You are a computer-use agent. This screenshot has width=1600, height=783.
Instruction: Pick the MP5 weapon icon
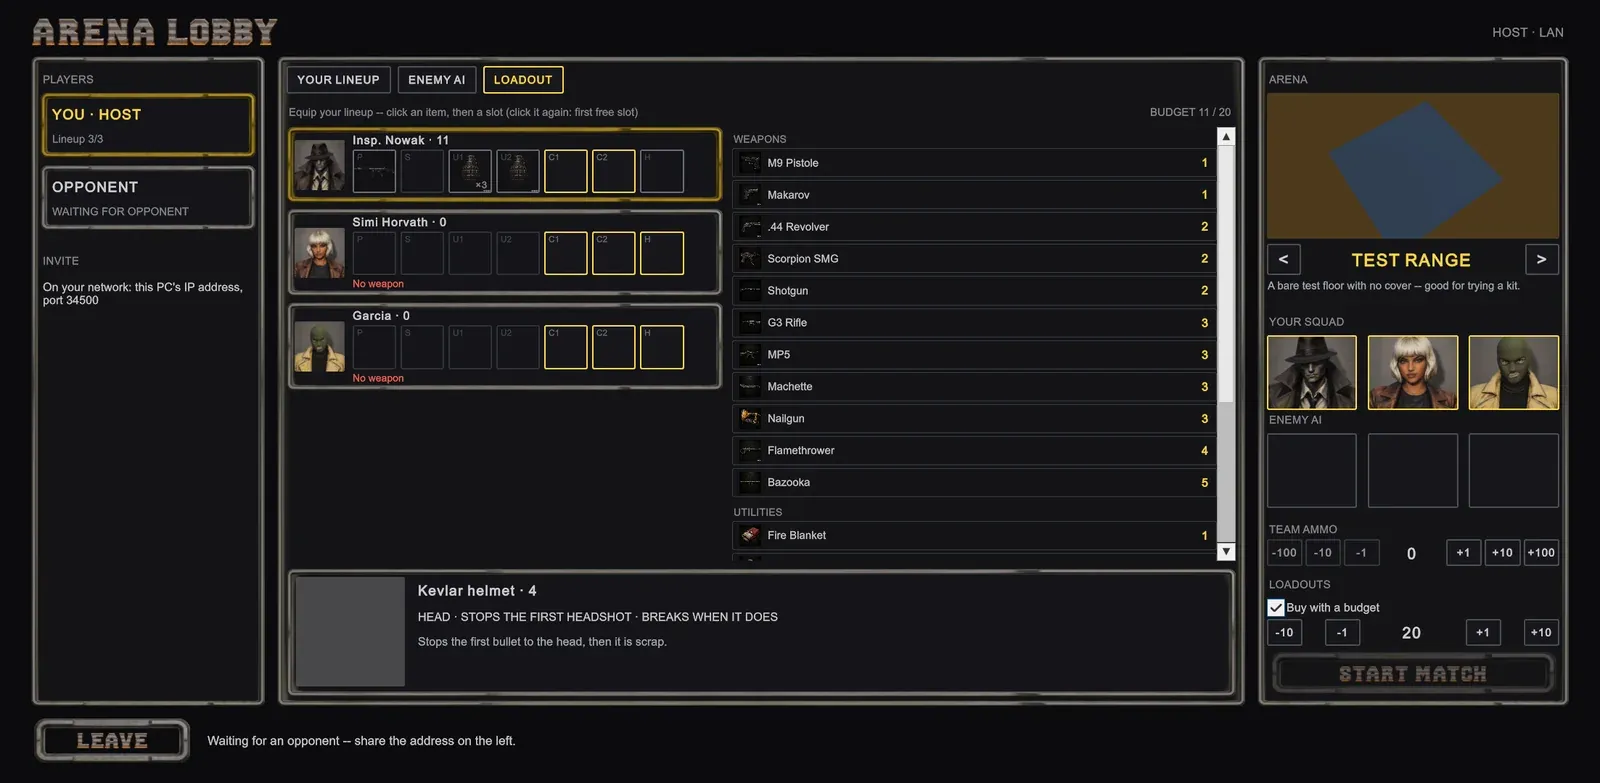coord(750,355)
